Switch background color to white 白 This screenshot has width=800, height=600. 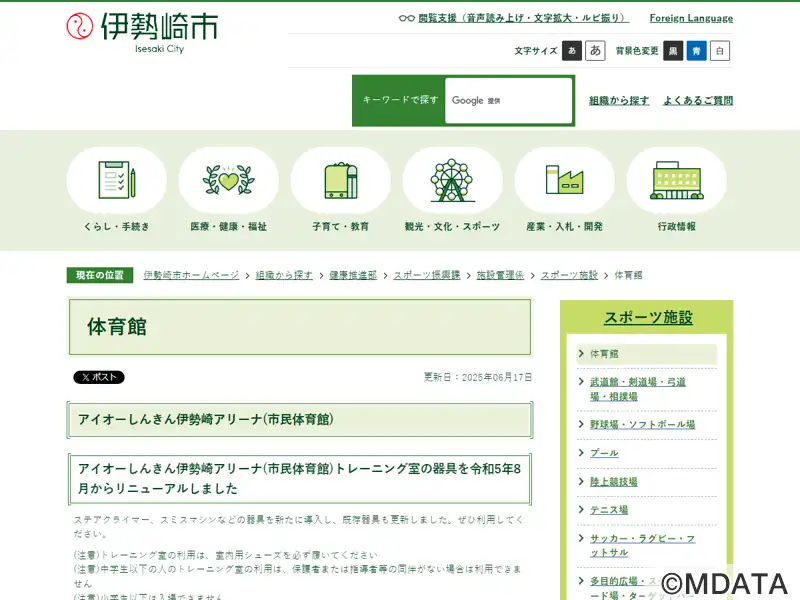click(720, 51)
